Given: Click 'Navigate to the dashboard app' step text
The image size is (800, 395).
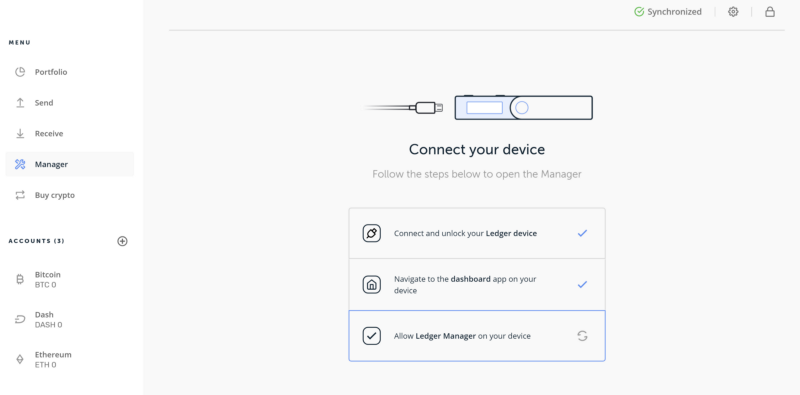Looking at the screenshot, I should click(465, 285).
